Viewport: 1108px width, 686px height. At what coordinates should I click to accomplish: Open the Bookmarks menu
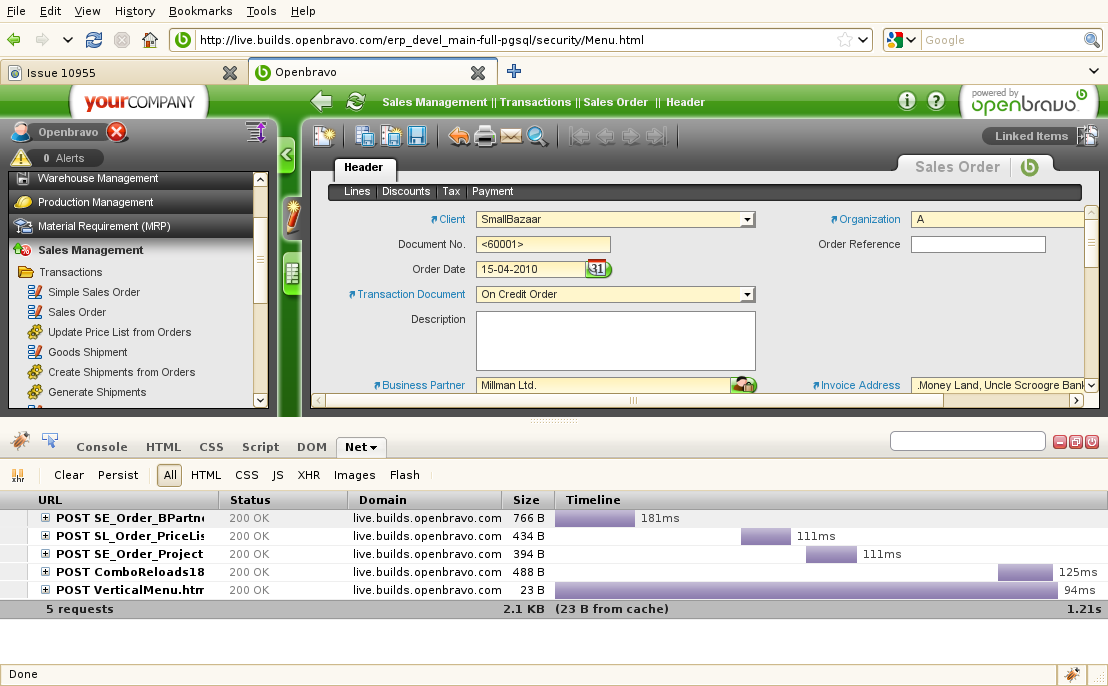coord(200,11)
